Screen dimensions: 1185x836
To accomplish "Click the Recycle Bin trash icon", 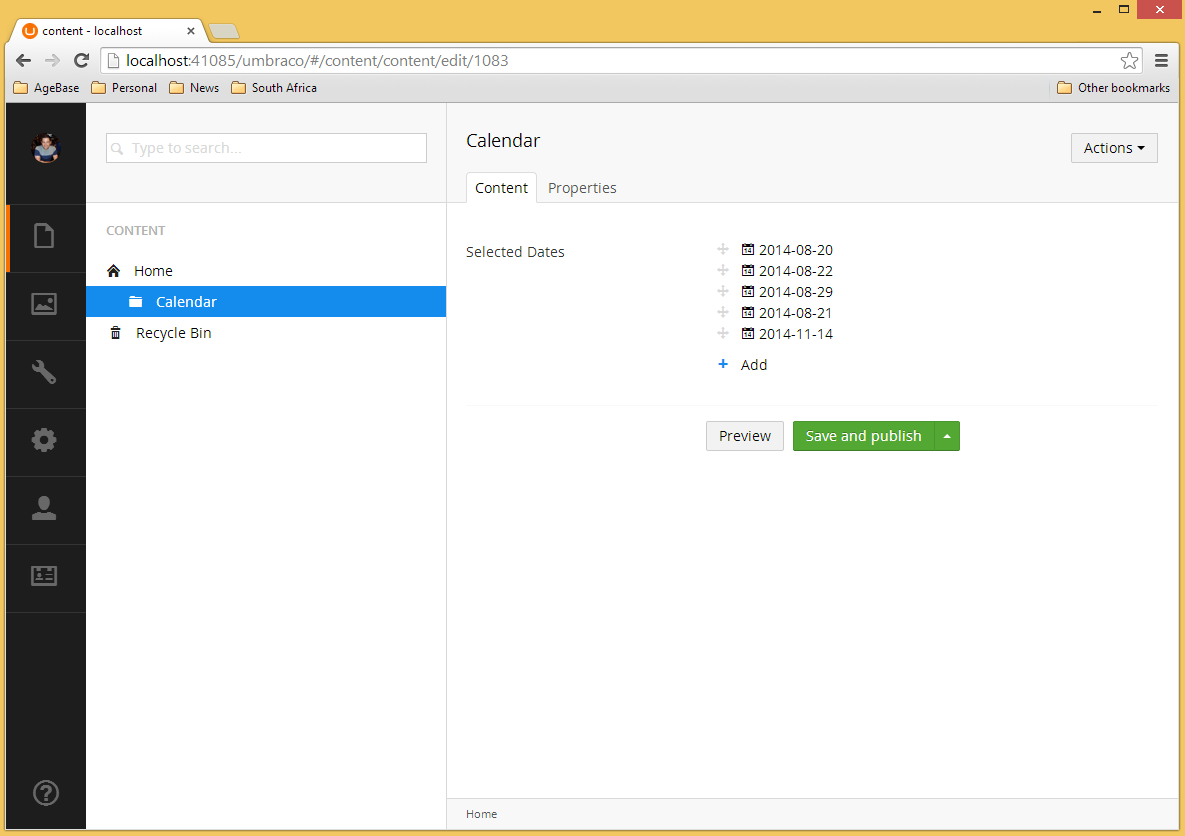I will [116, 333].
